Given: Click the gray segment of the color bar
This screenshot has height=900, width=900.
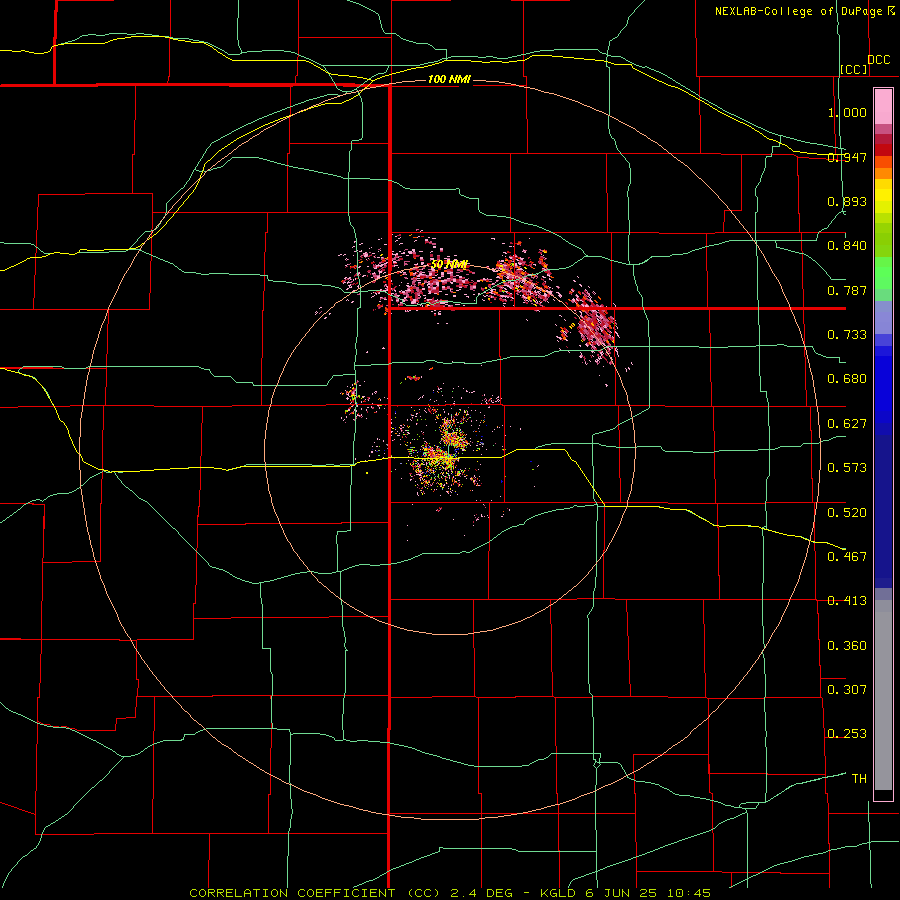Looking at the screenshot, I should click(x=883, y=695).
